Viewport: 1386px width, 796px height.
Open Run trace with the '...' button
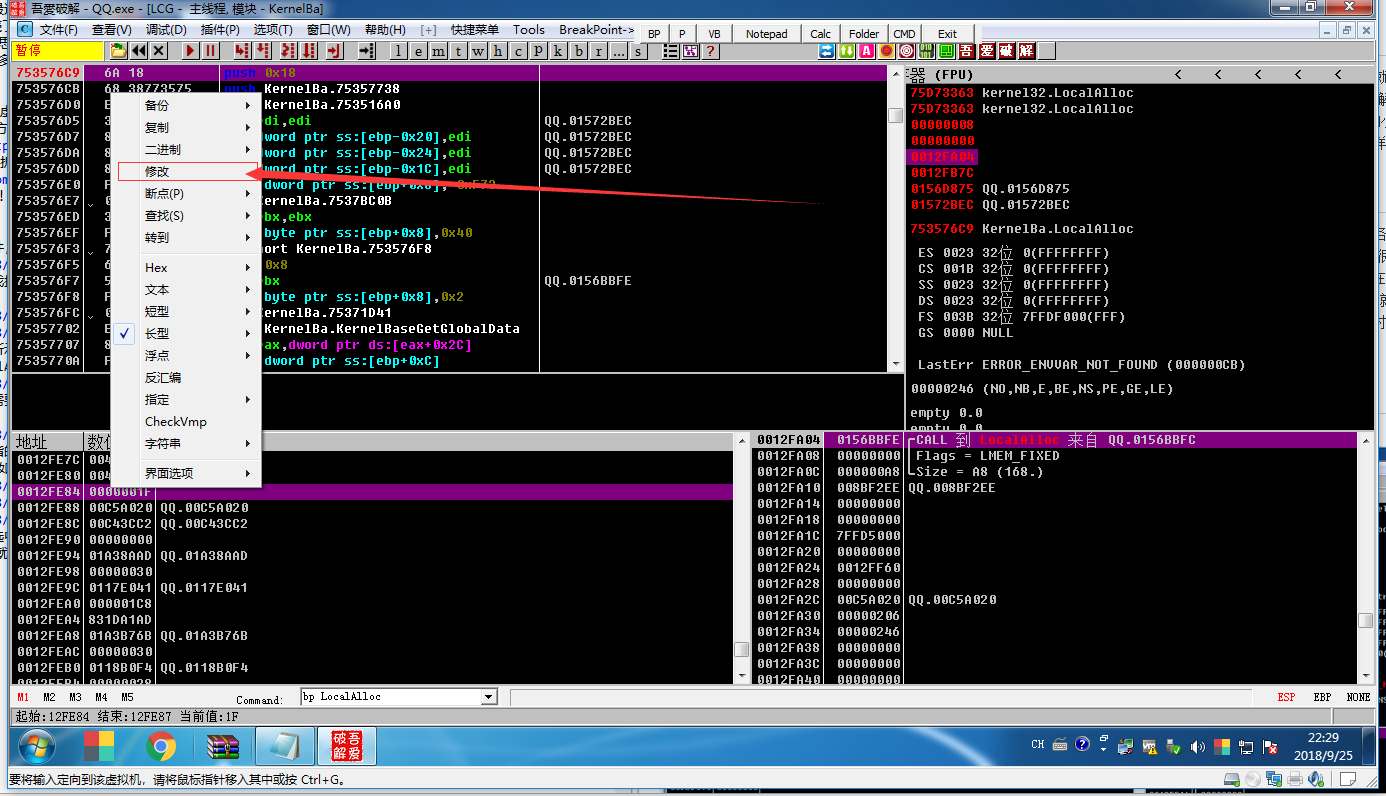pos(619,51)
